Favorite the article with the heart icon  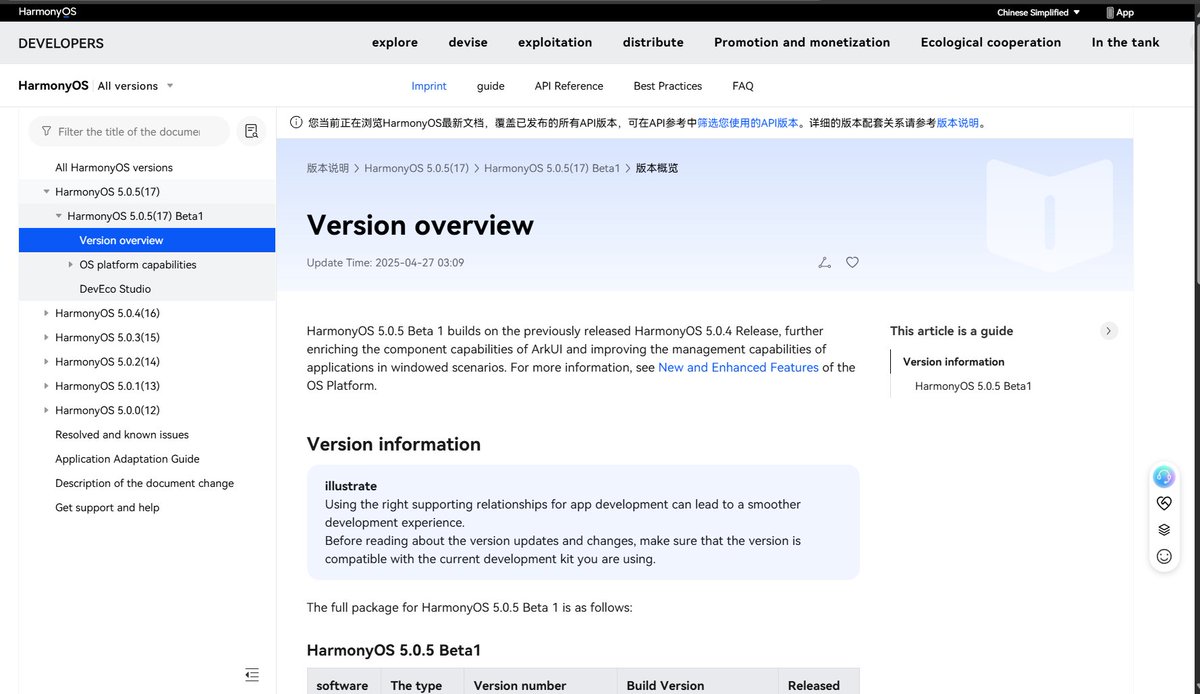[x=852, y=262]
